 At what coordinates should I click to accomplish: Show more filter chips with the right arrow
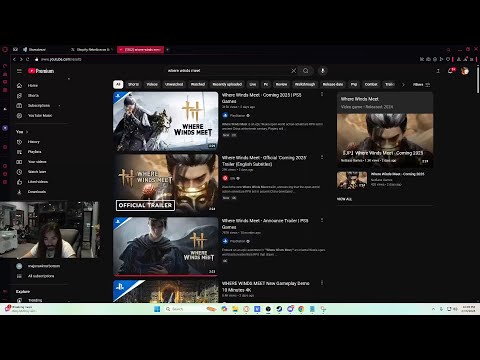403,84
